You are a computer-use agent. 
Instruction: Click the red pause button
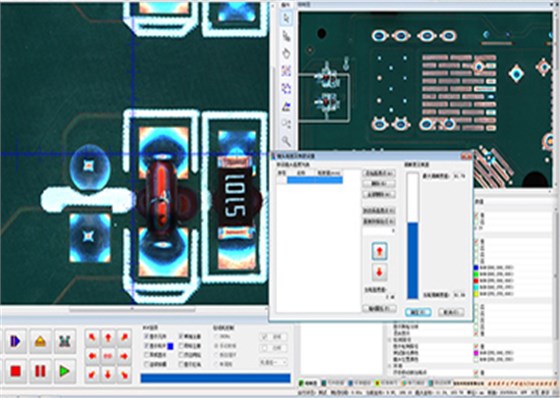(40, 371)
